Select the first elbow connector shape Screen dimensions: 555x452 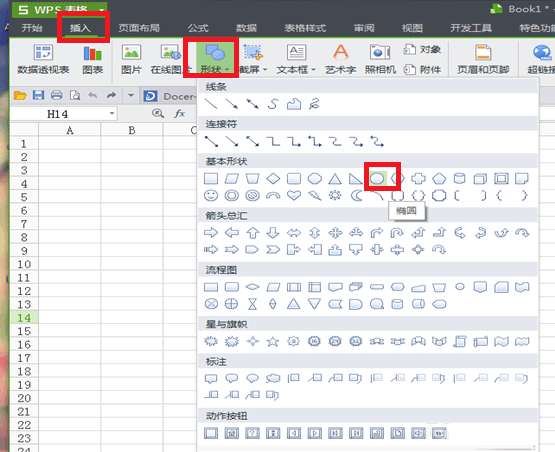coord(273,142)
